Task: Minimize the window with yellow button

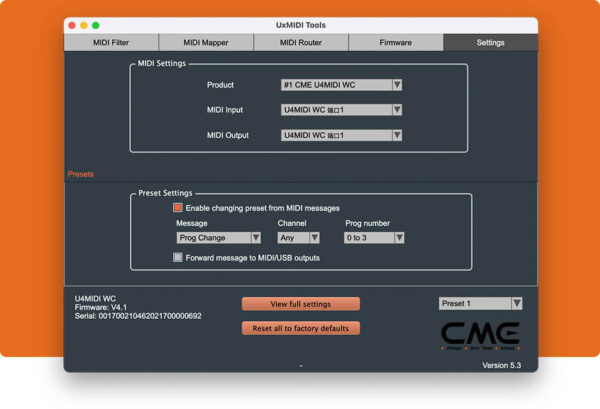Action: pos(84,25)
